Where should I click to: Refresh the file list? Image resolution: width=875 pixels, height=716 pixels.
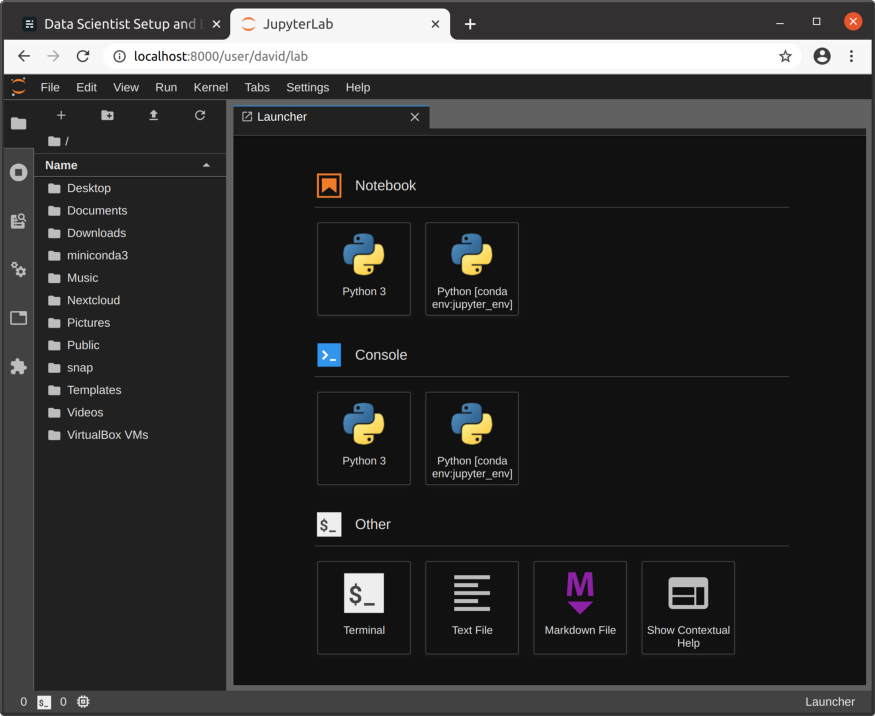tap(200, 116)
